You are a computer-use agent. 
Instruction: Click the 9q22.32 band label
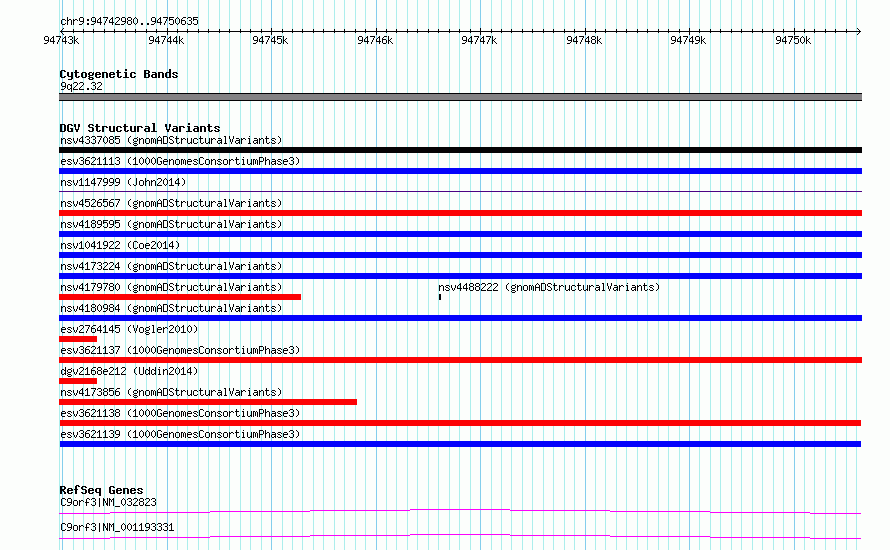(81, 86)
